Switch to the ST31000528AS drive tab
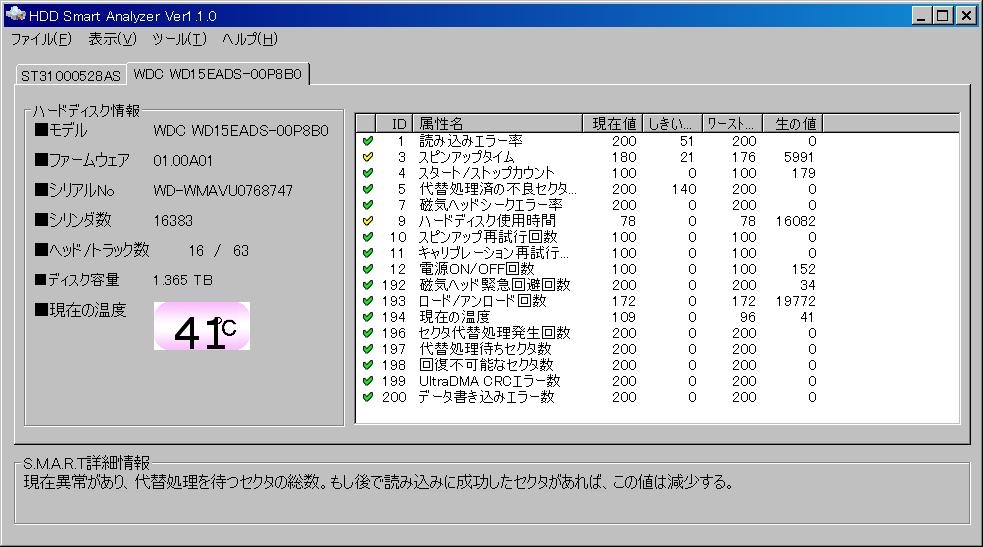 (x=71, y=76)
